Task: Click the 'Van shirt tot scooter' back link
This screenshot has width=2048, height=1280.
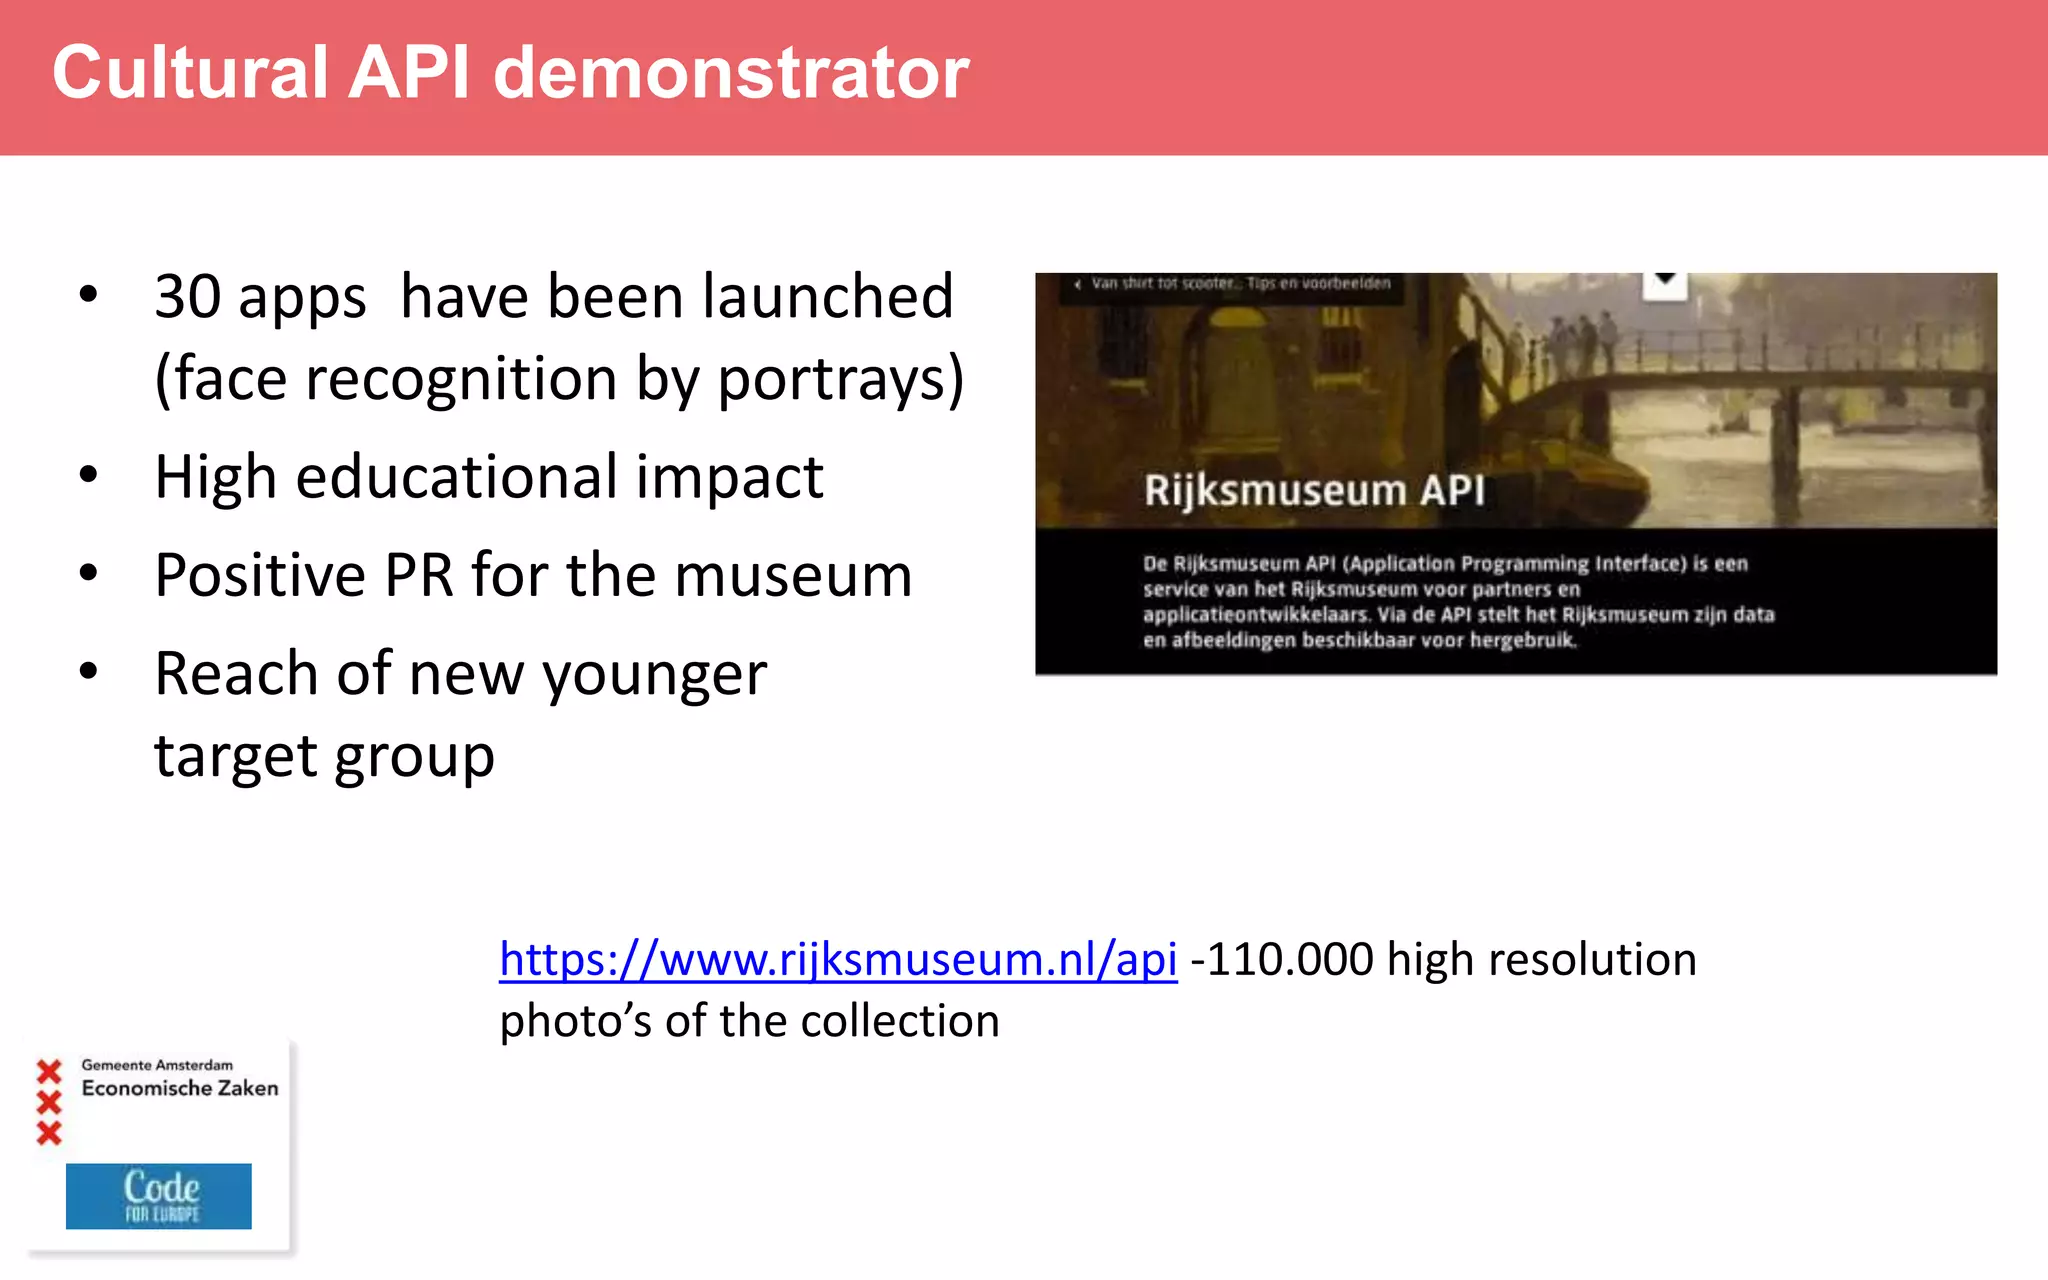Action: point(1233,284)
